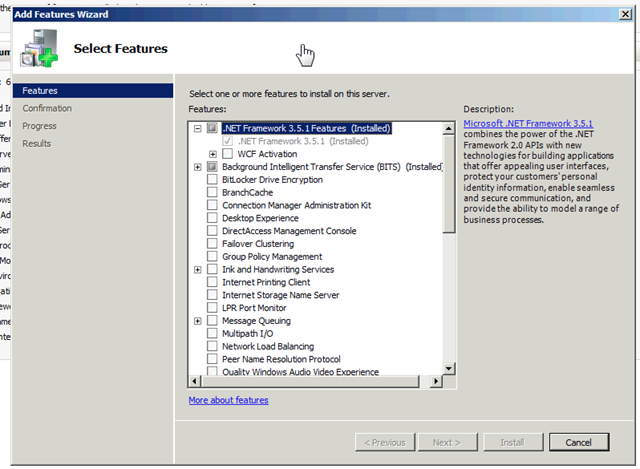Expand the Message Queuing feature
The image size is (640, 469).
198,321
